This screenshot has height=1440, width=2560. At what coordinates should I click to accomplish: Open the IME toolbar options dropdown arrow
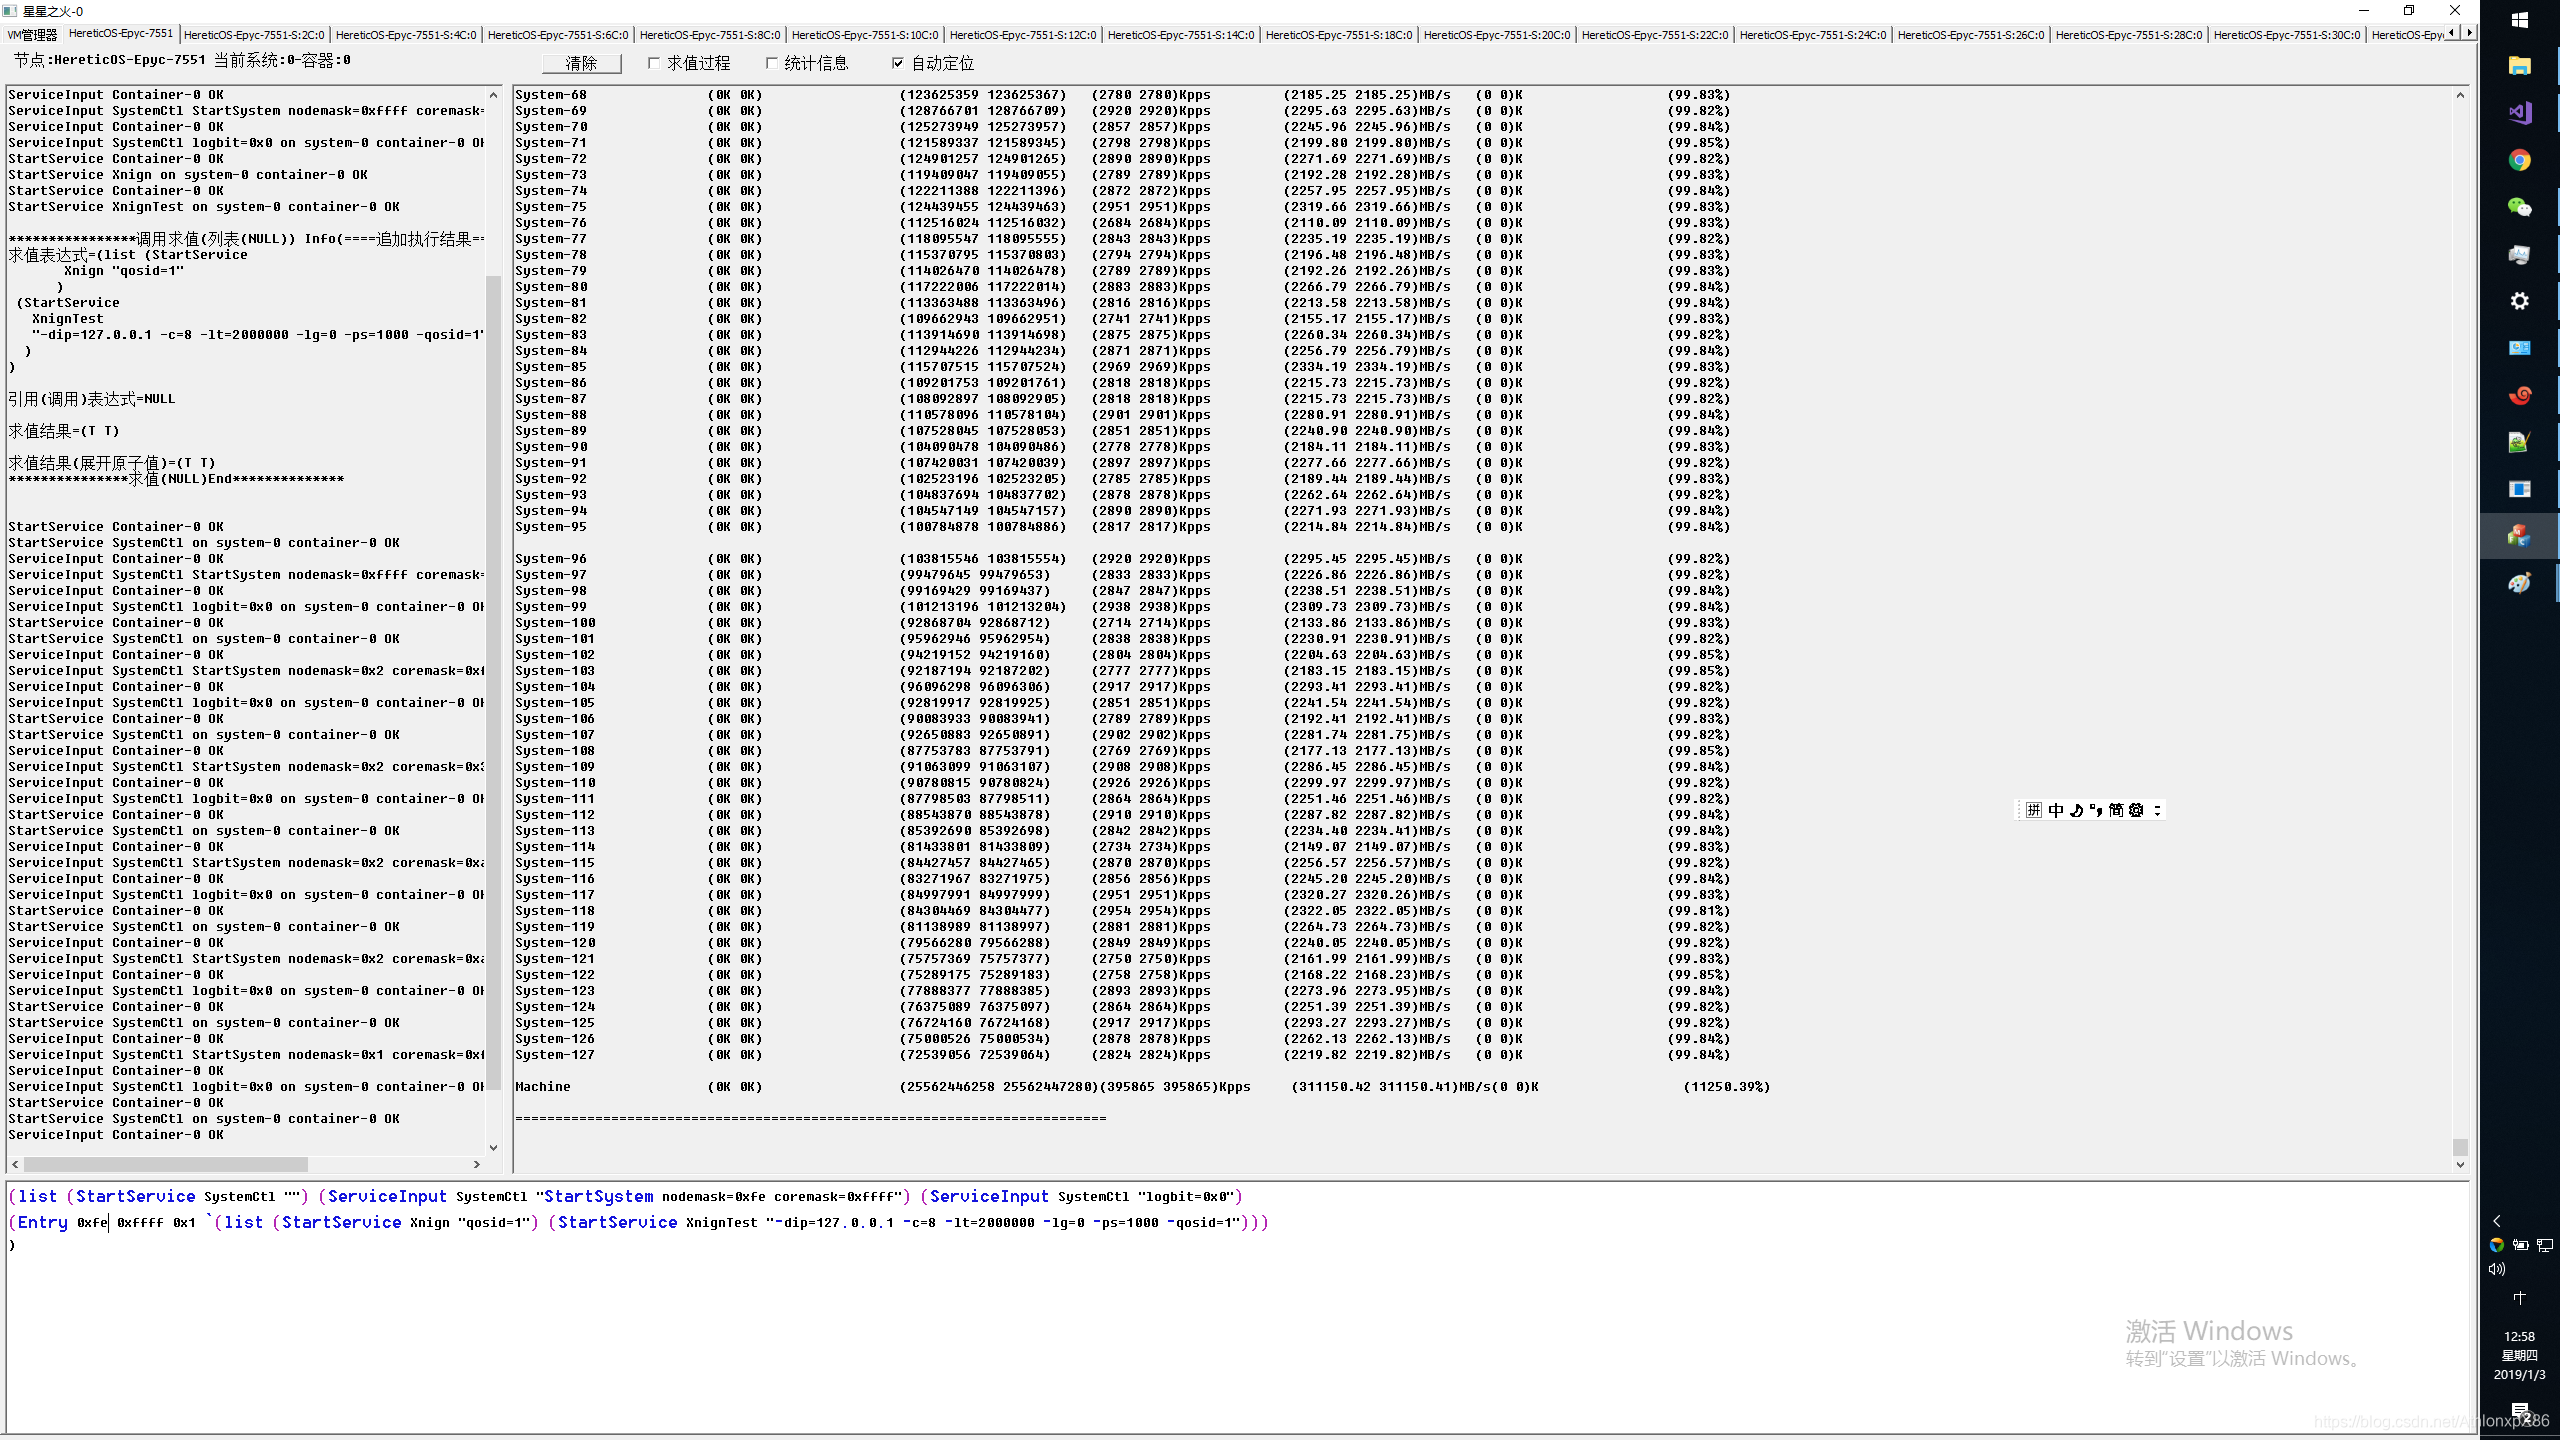tap(2157, 810)
